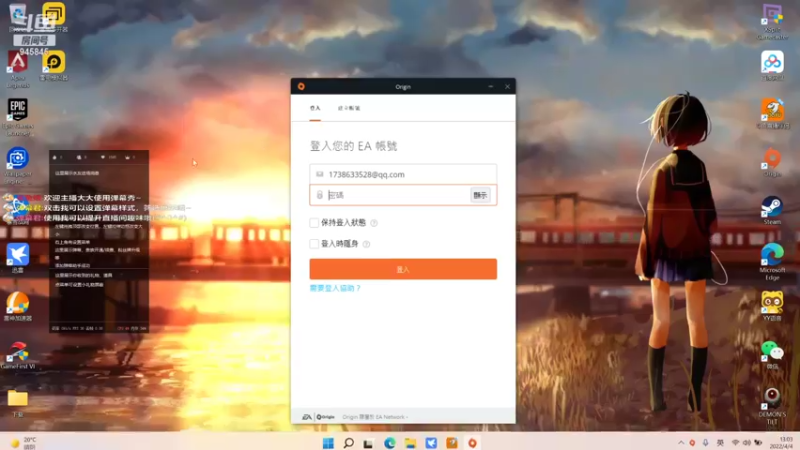Enable the 登入時隱身 checkbox

(314, 244)
